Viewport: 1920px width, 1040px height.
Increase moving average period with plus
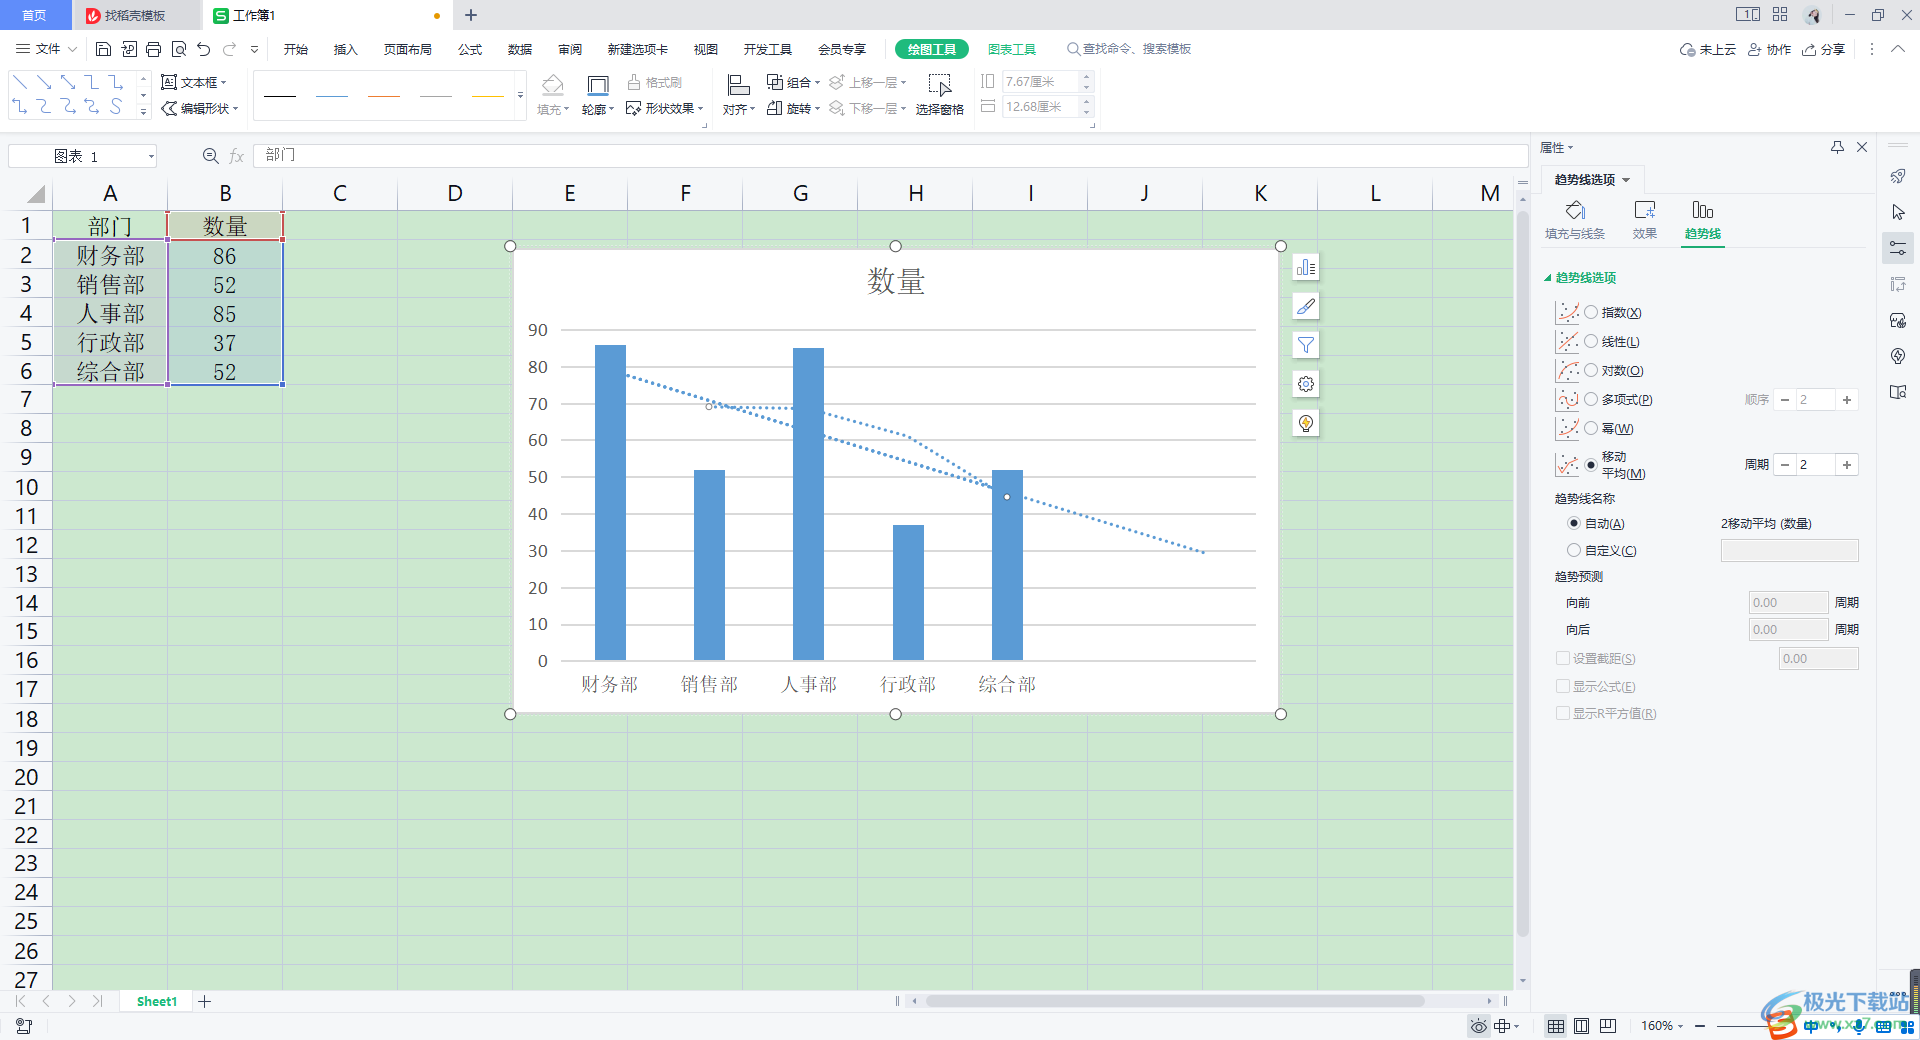click(x=1847, y=465)
